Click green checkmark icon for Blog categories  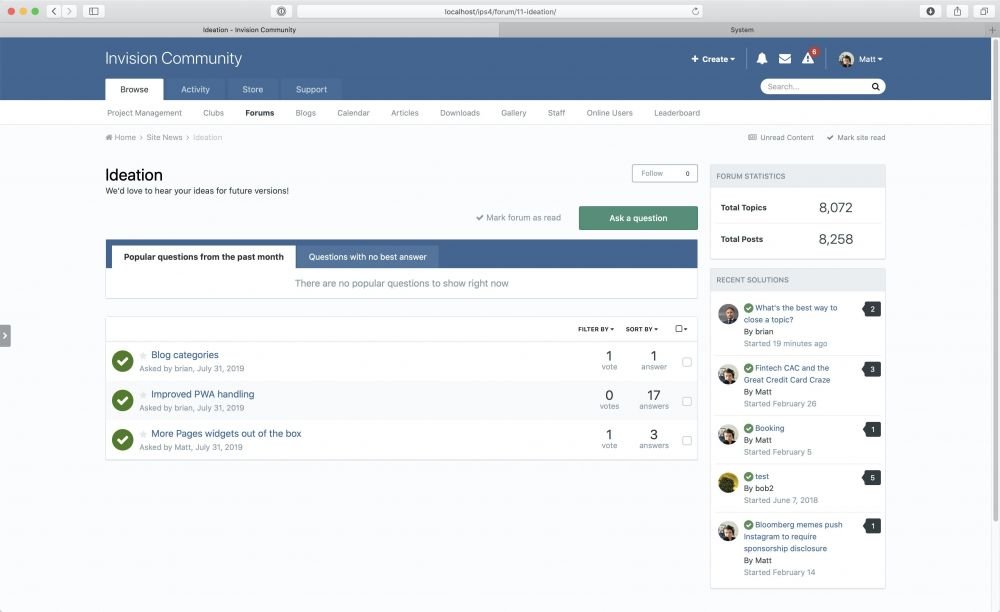pyautogui.click(x=122, y=361)
